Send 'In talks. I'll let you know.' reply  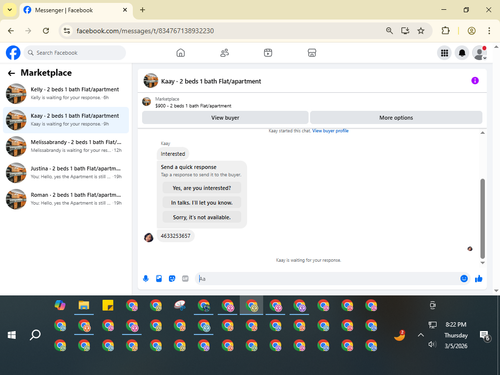(x=202, y=203)
